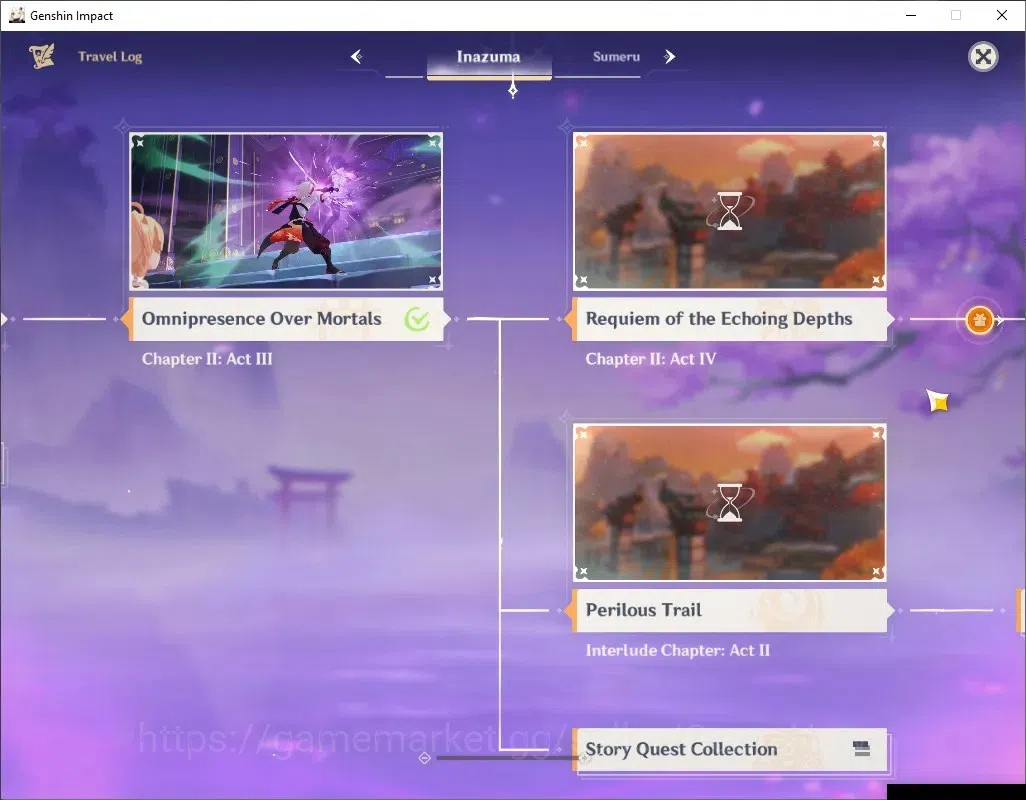Minimize the Genshin Impact window
This screenshot has height=800, width=1026.
[911, 15]
